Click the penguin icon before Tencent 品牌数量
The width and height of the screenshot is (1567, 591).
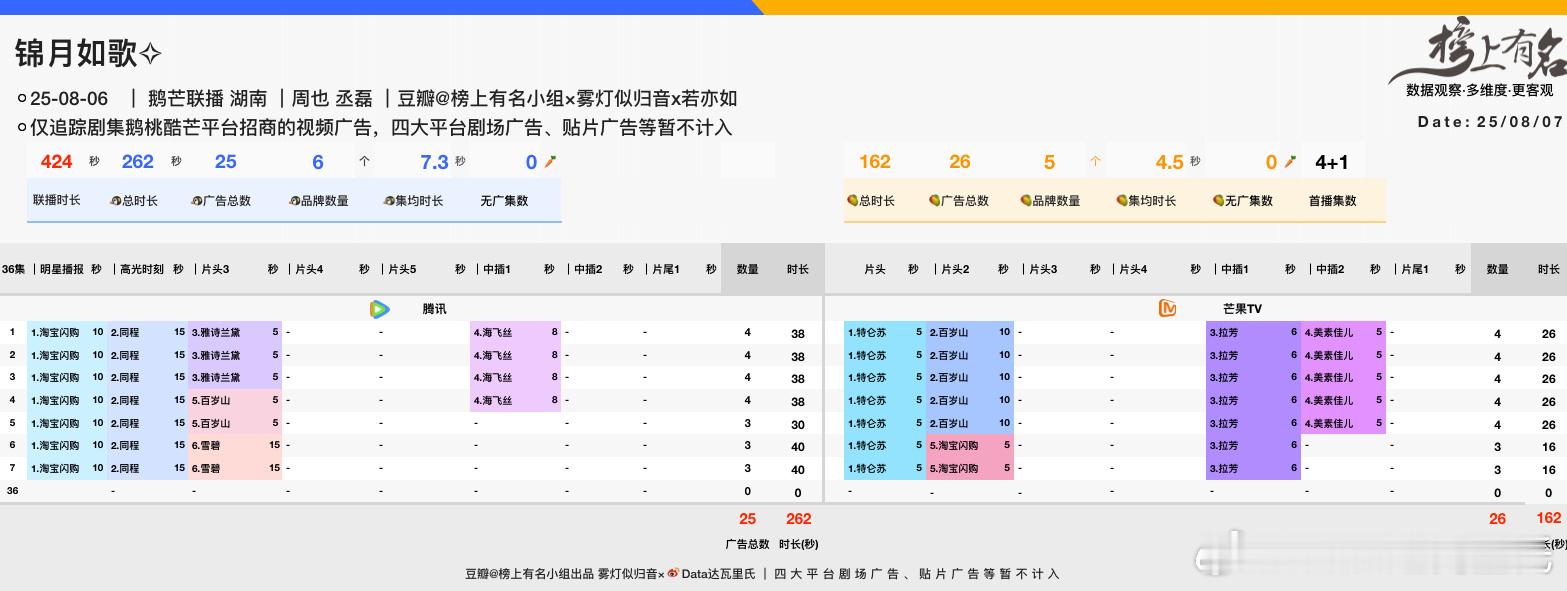[x=295, y=201]
